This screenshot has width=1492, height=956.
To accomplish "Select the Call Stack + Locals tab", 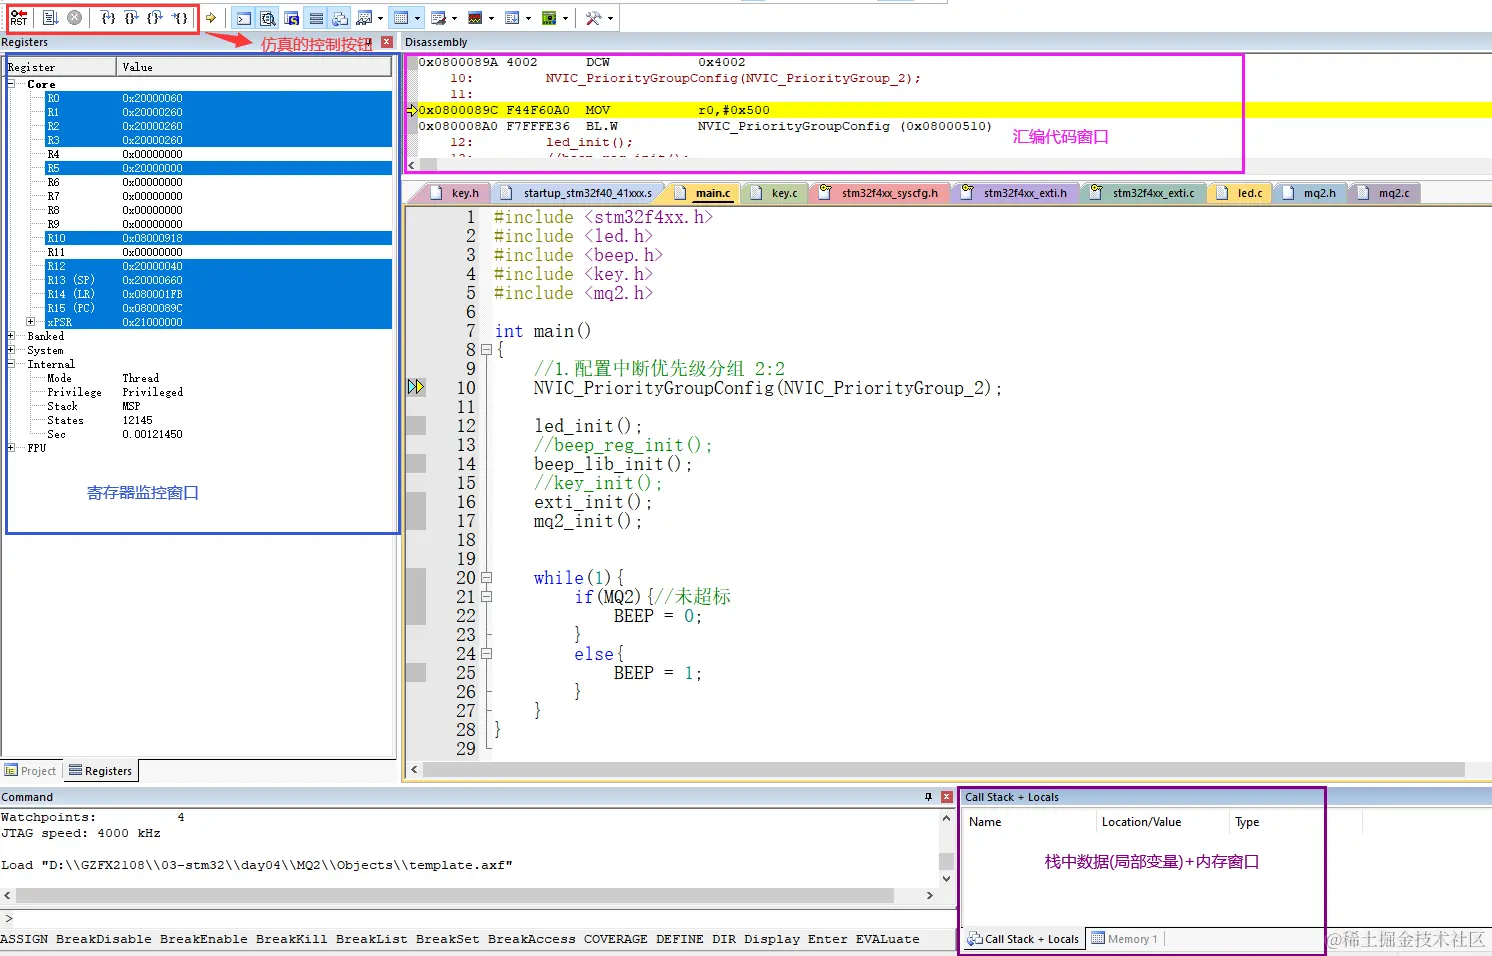I will click(x=1023, y=939).
